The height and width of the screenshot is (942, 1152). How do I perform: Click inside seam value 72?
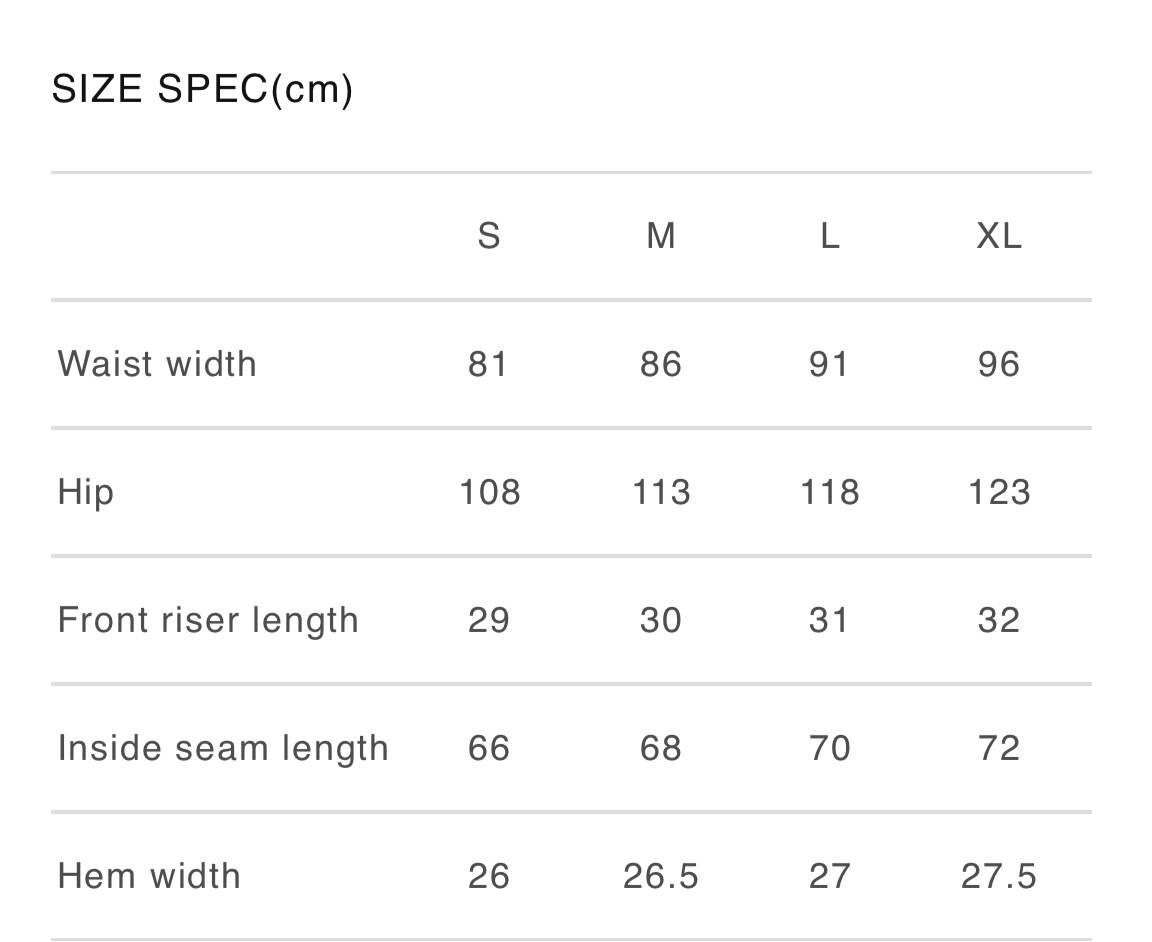pos(999,748)
